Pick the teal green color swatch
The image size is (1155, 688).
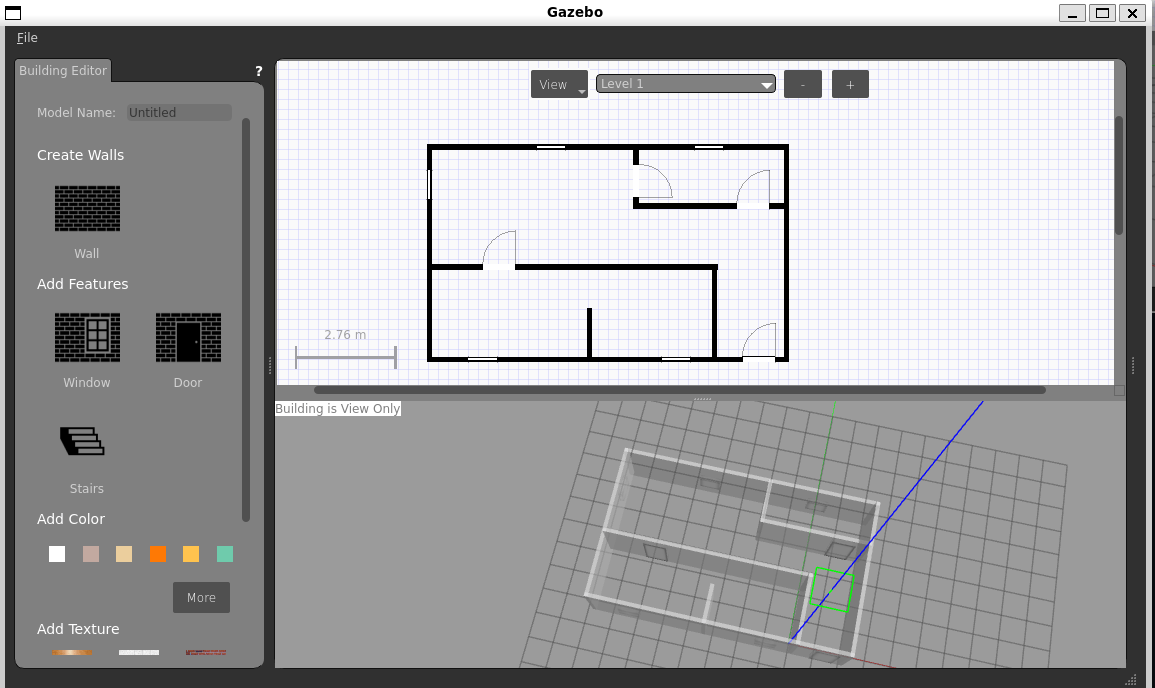(x=225, y=554)
